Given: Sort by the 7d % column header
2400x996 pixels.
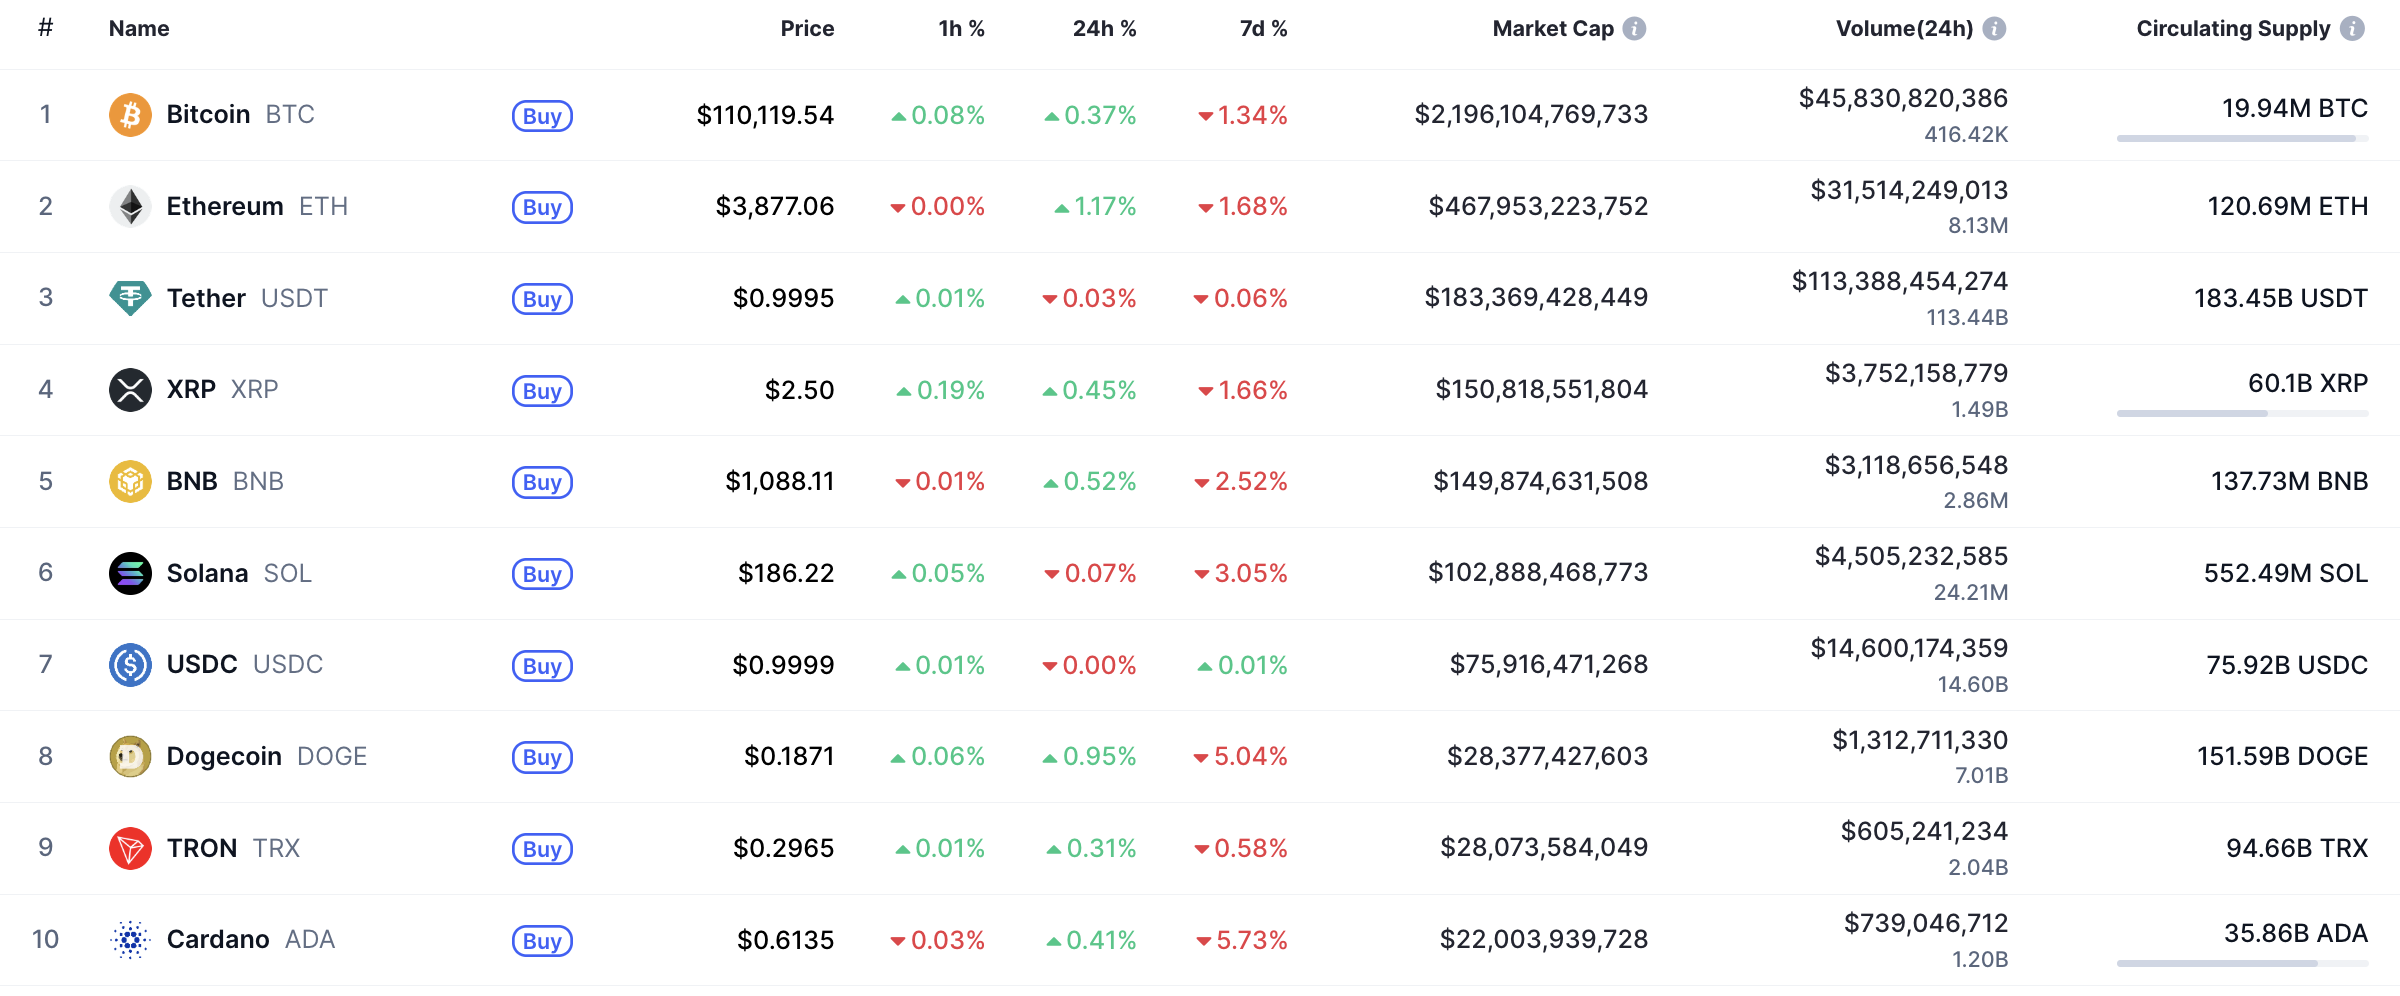Looking at the screenshot, I should [1263, 29].
